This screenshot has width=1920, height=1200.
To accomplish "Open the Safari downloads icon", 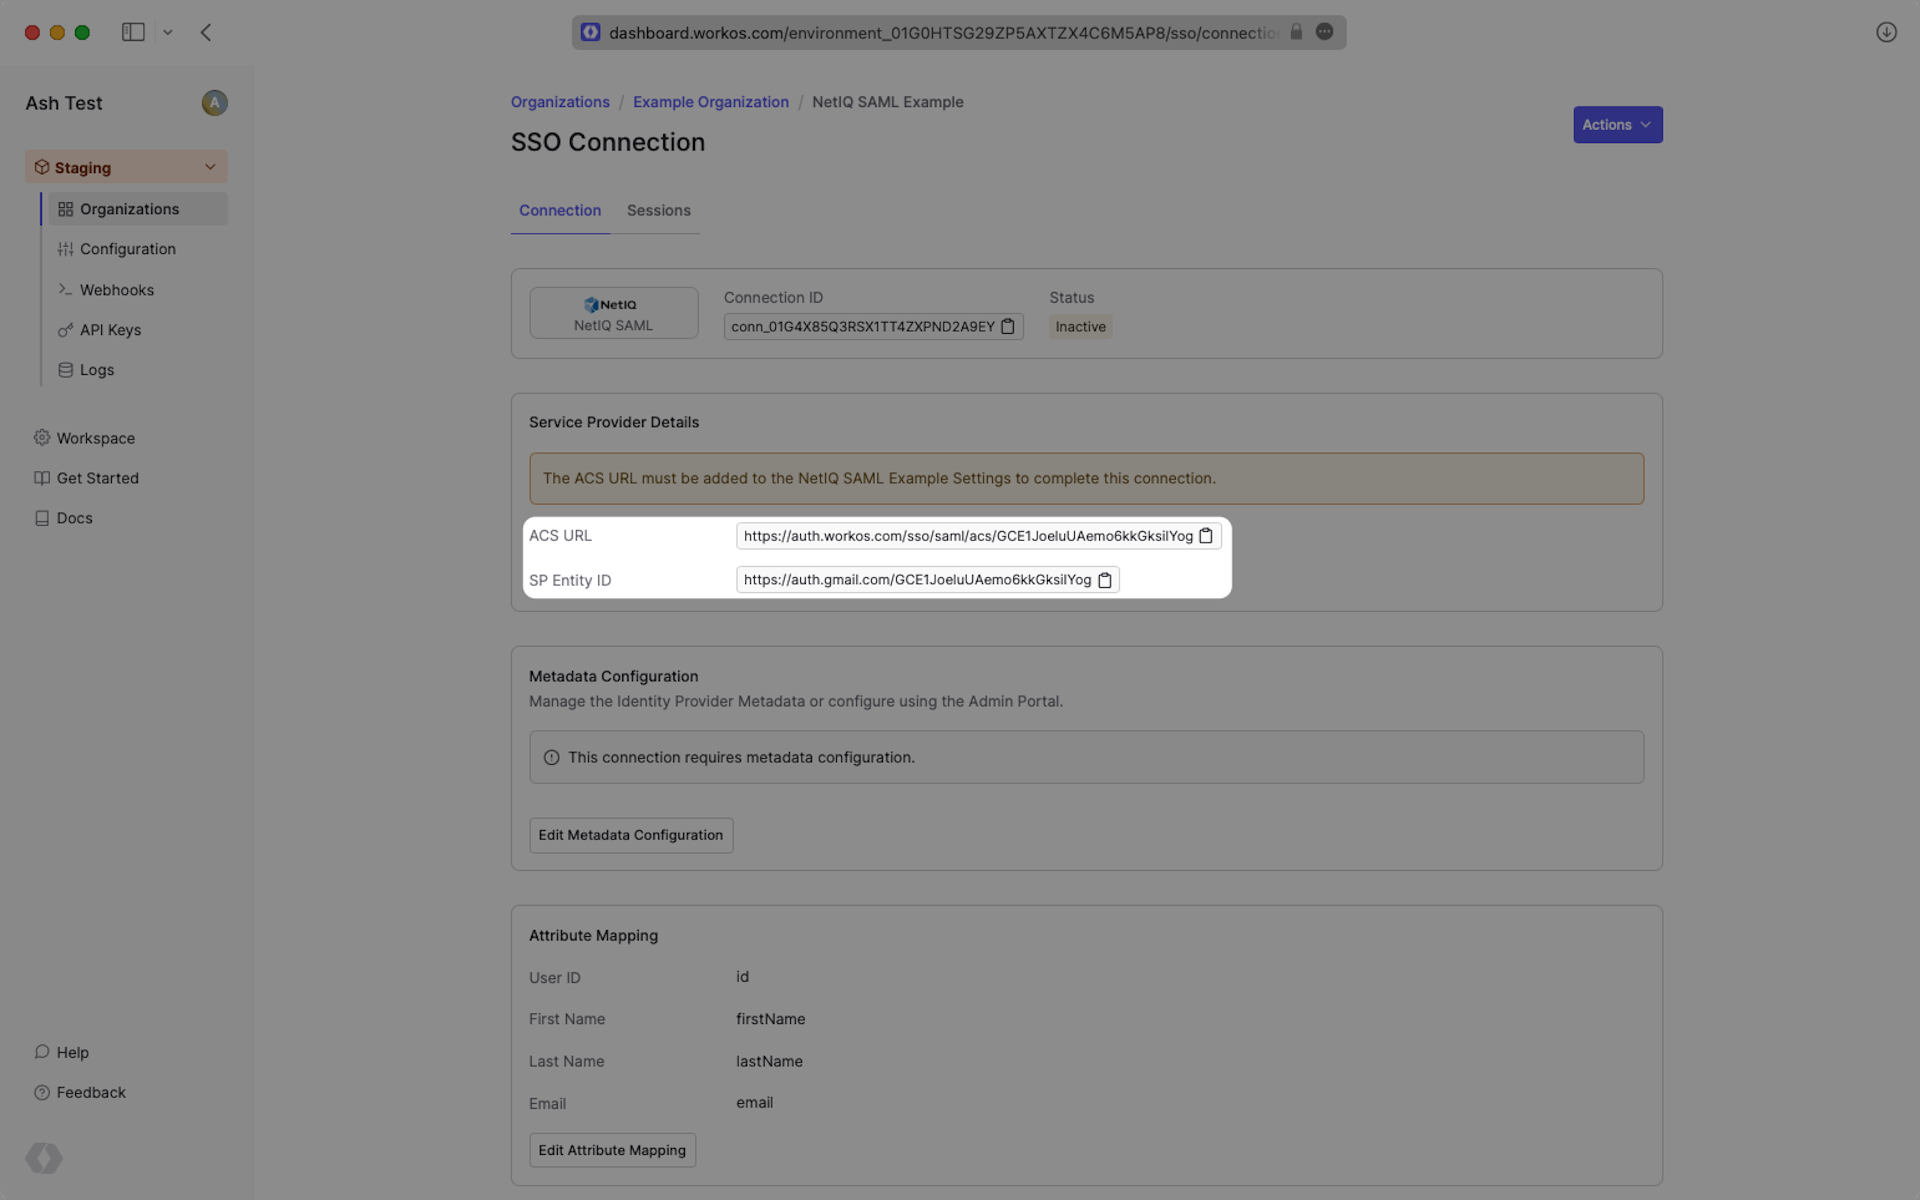I will pos(1886,32).
